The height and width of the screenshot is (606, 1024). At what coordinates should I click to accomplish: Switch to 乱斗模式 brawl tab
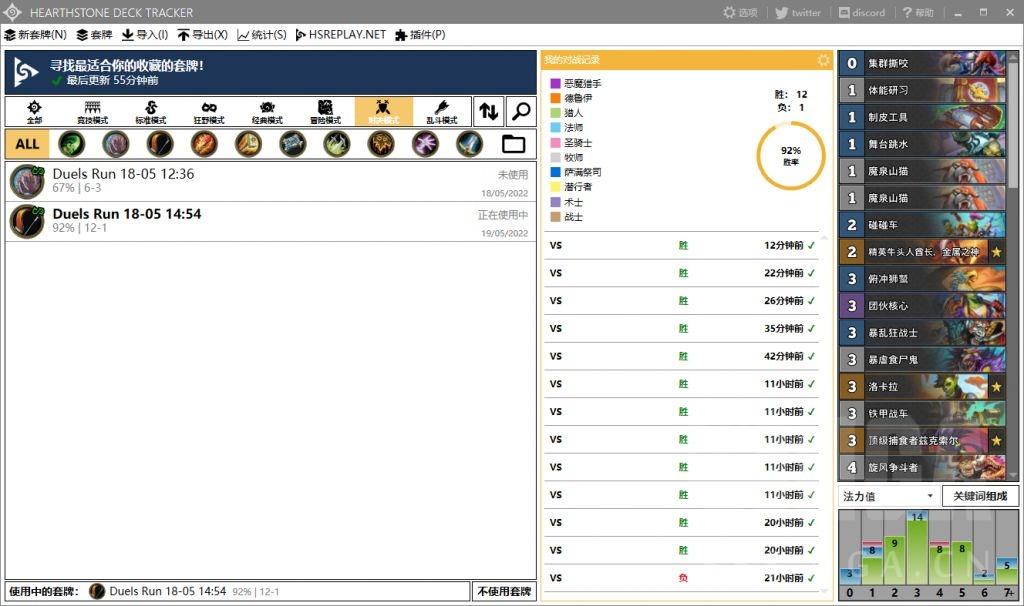point(441,112)
